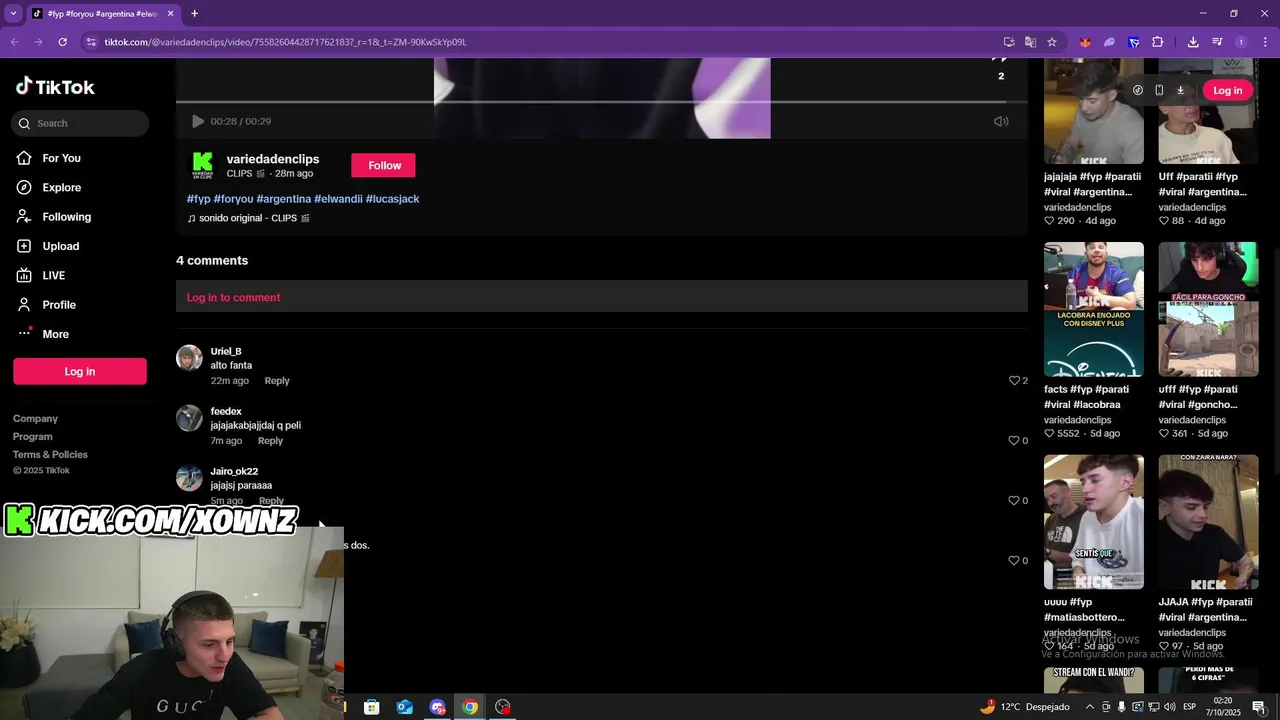Open the browser tab search dropdown

tap(13, 14)
